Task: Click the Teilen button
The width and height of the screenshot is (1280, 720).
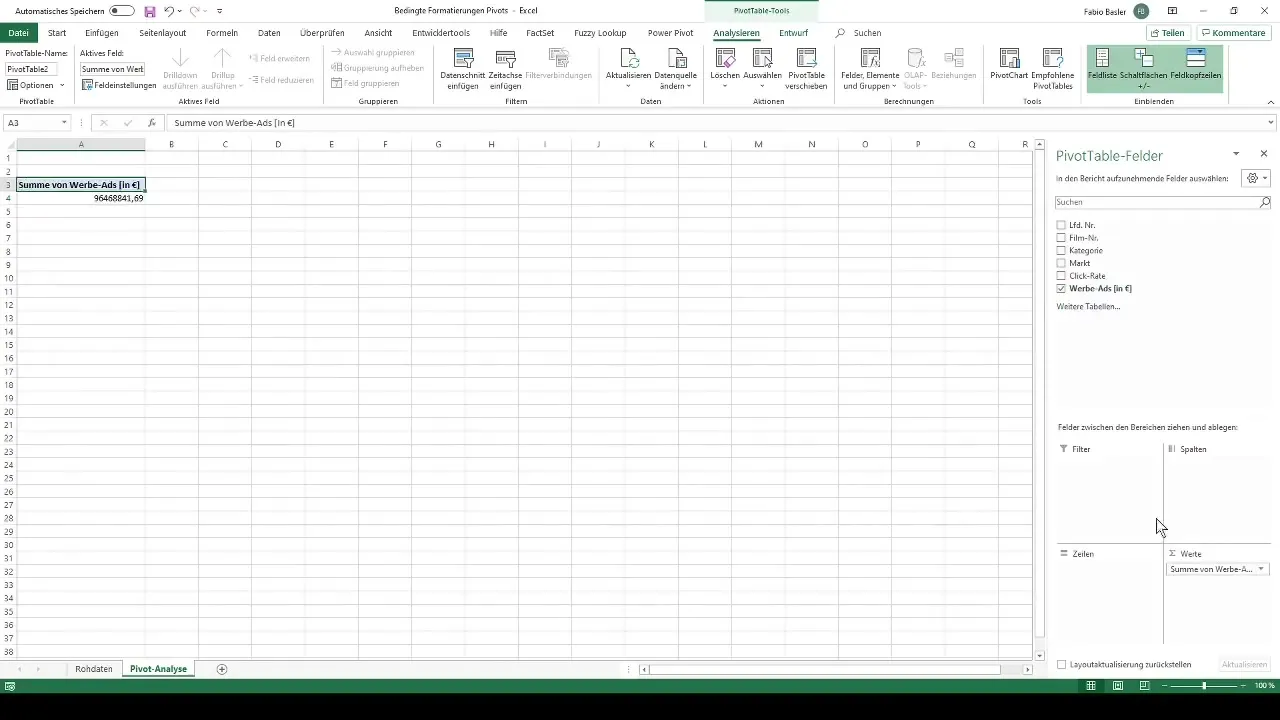Action: point(1168,33)
